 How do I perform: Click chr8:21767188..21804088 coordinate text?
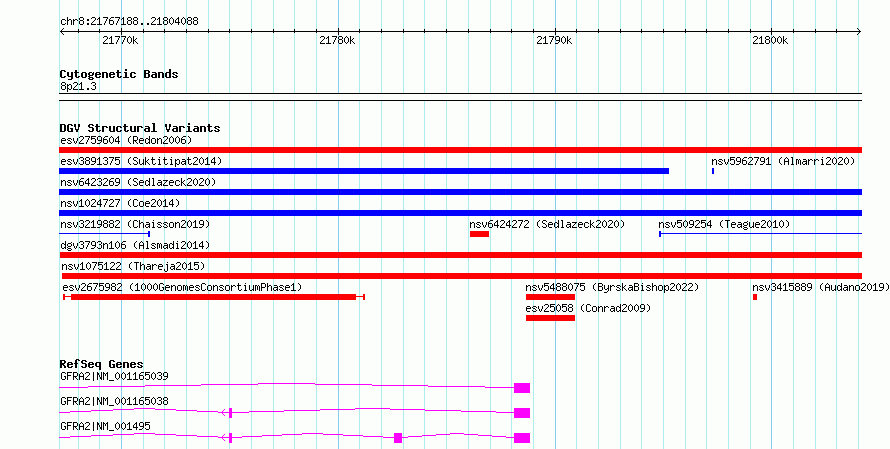coord(129,22)
